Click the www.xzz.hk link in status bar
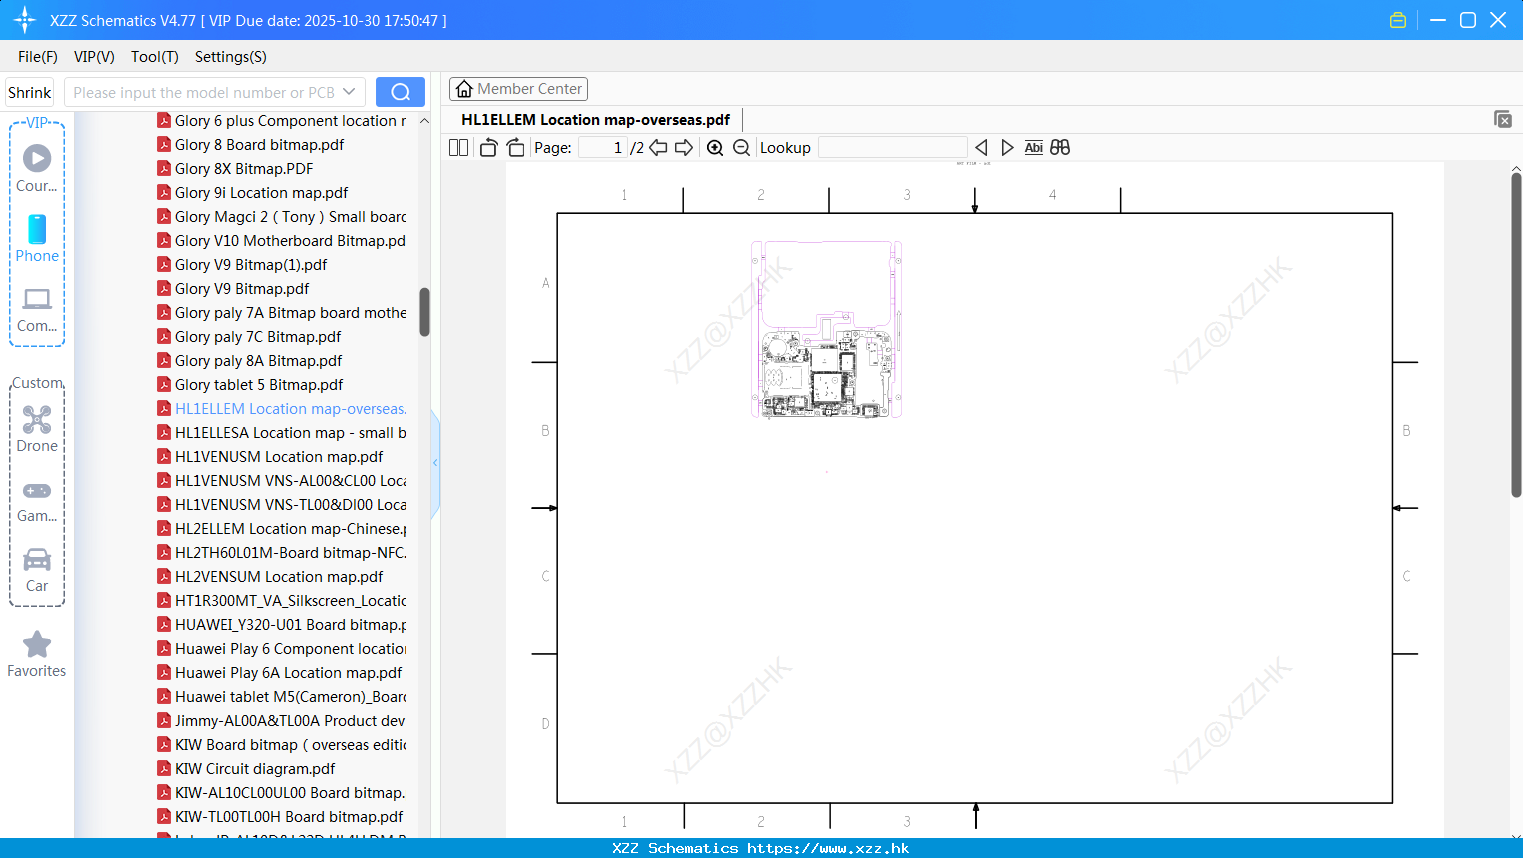 point(828,848)
